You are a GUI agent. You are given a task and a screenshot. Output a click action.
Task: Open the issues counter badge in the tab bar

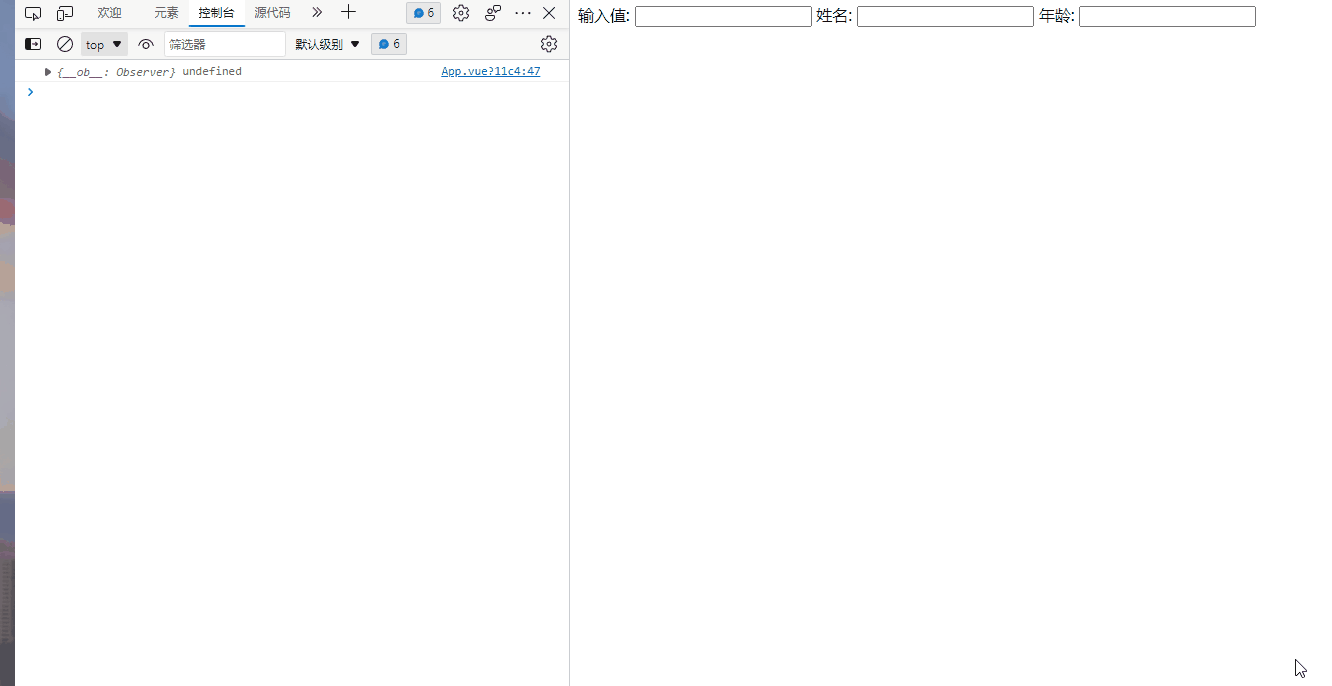click(423, 13)
